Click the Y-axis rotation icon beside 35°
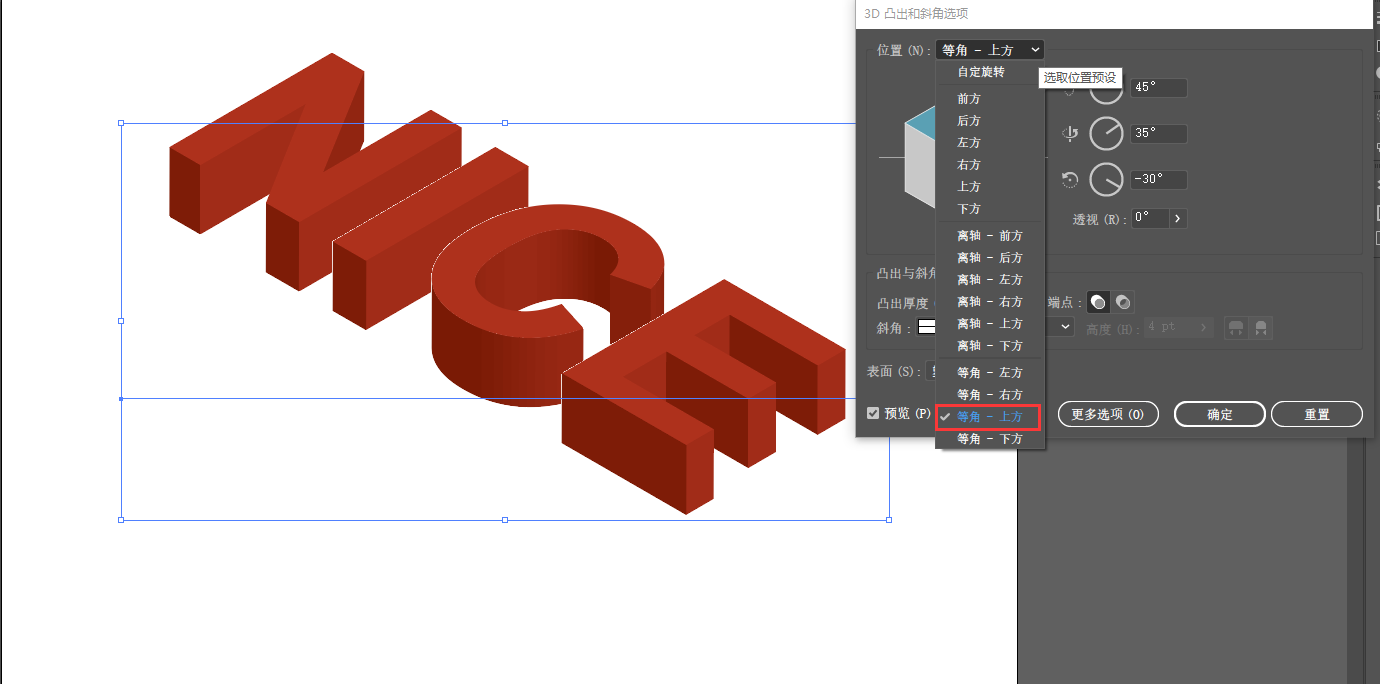Screen dimensions: 1380x684 (1069, 134)
